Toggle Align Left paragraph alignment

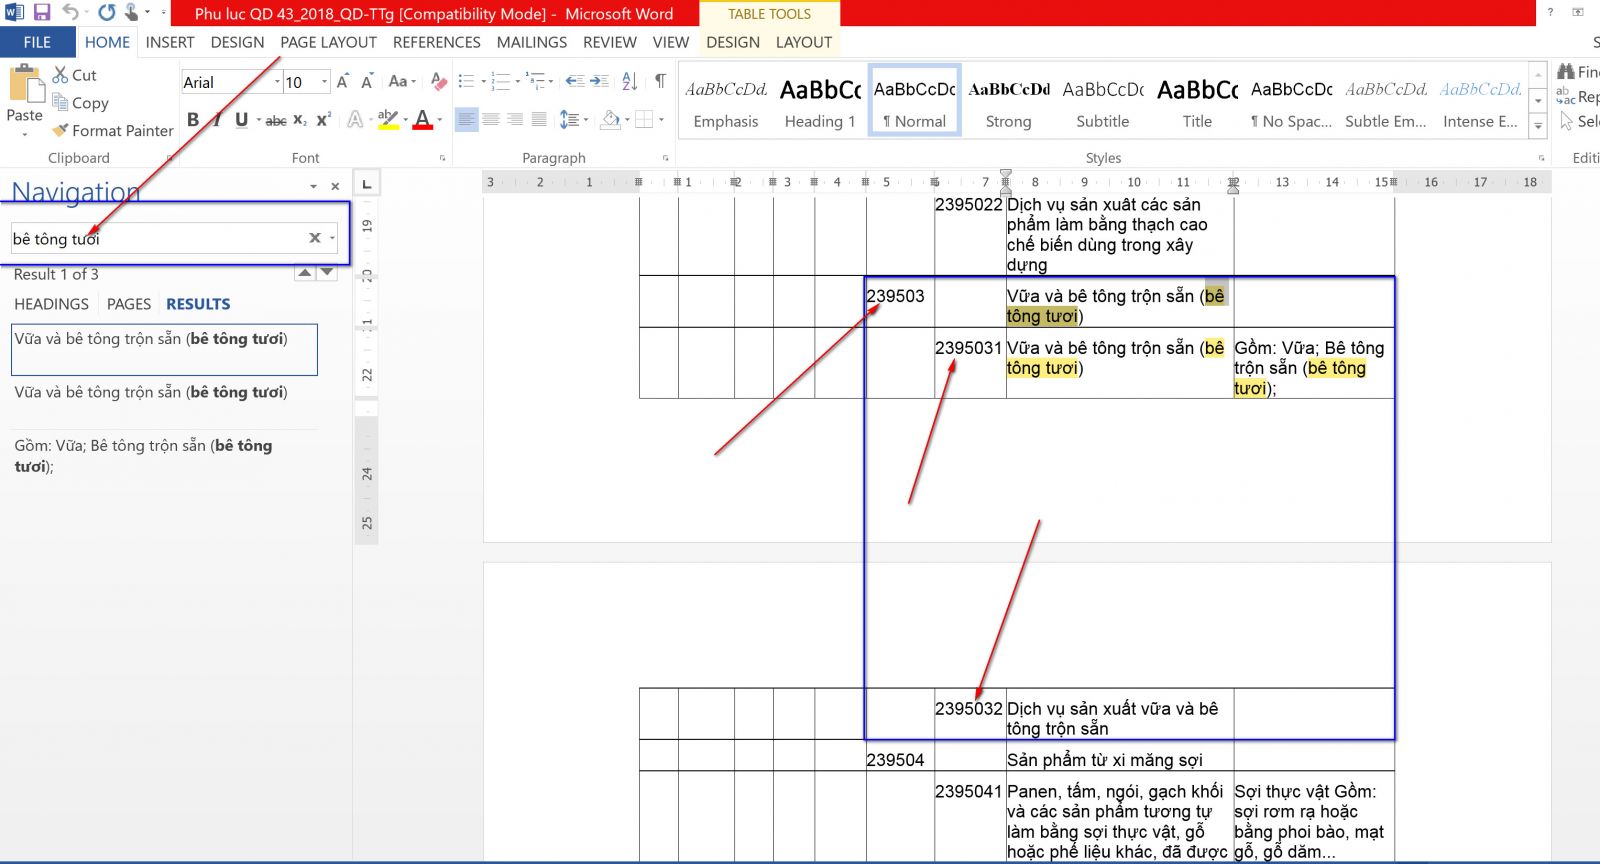pos(467,120)
